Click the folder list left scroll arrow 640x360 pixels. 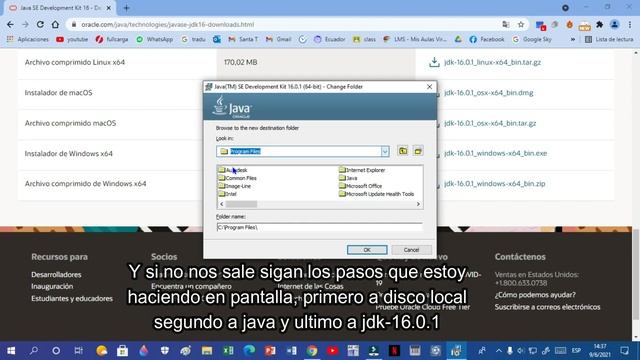pyautogui.click(x=222, y=204)
